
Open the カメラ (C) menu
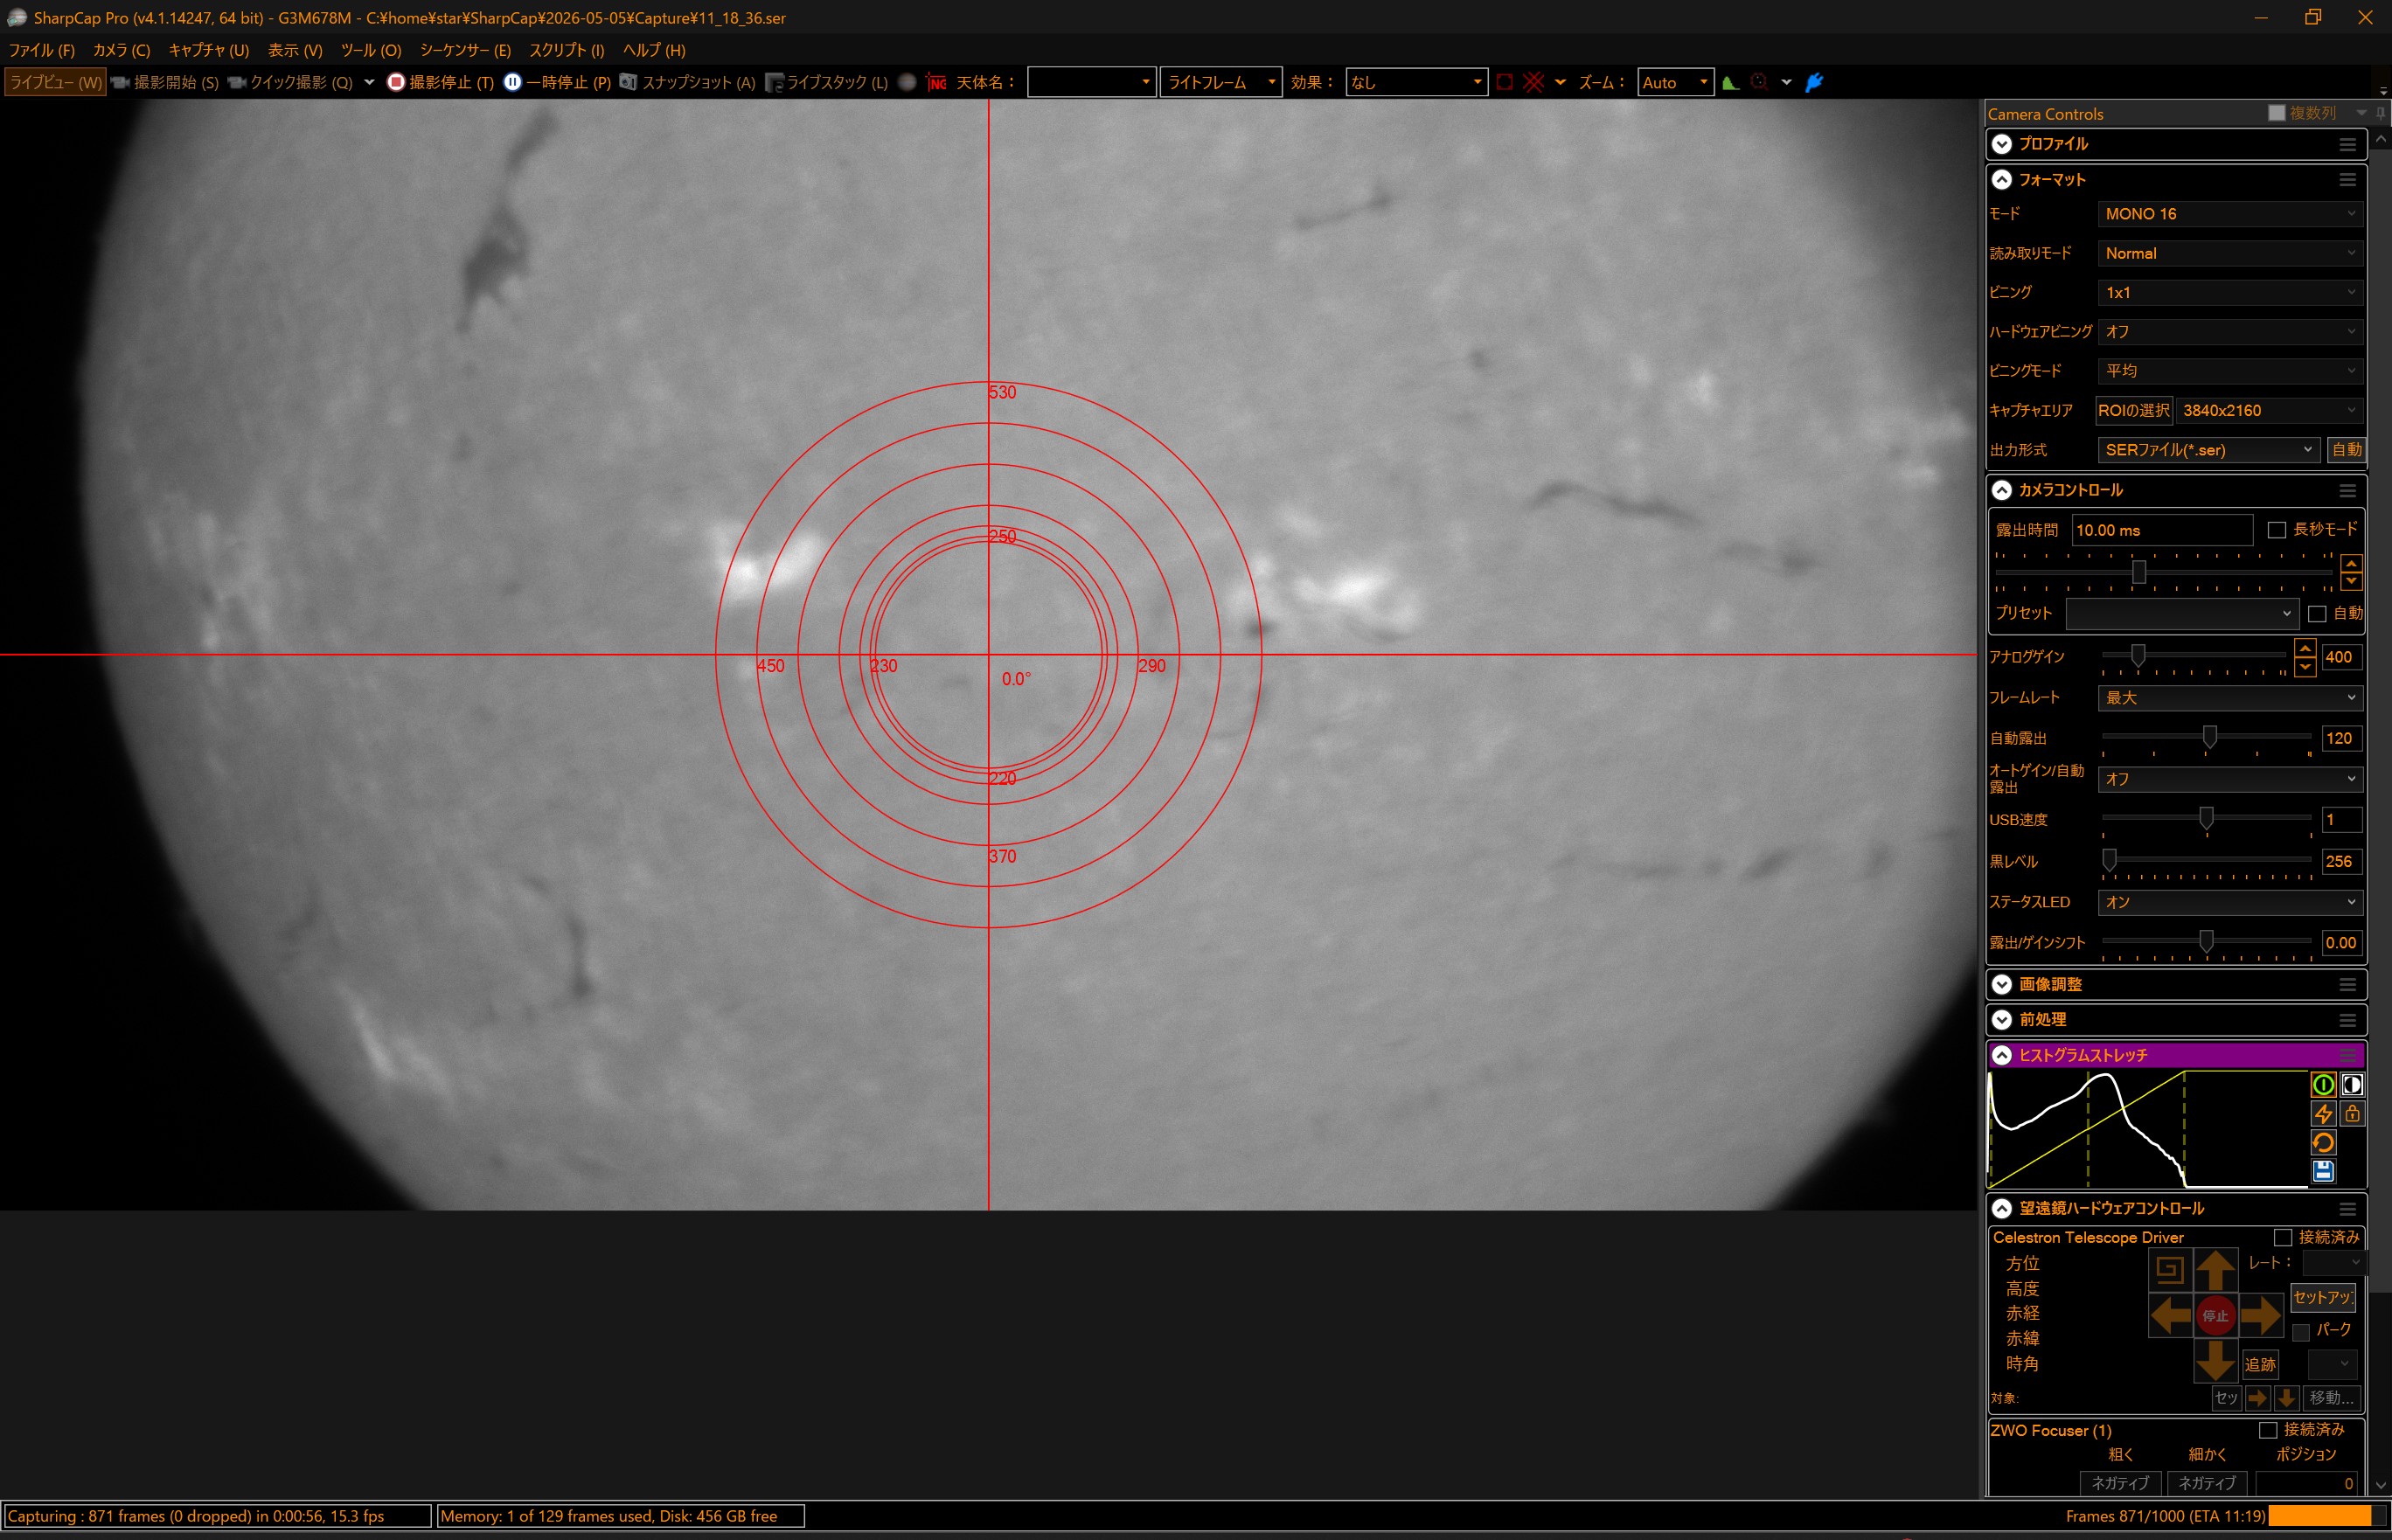point(121,50)
